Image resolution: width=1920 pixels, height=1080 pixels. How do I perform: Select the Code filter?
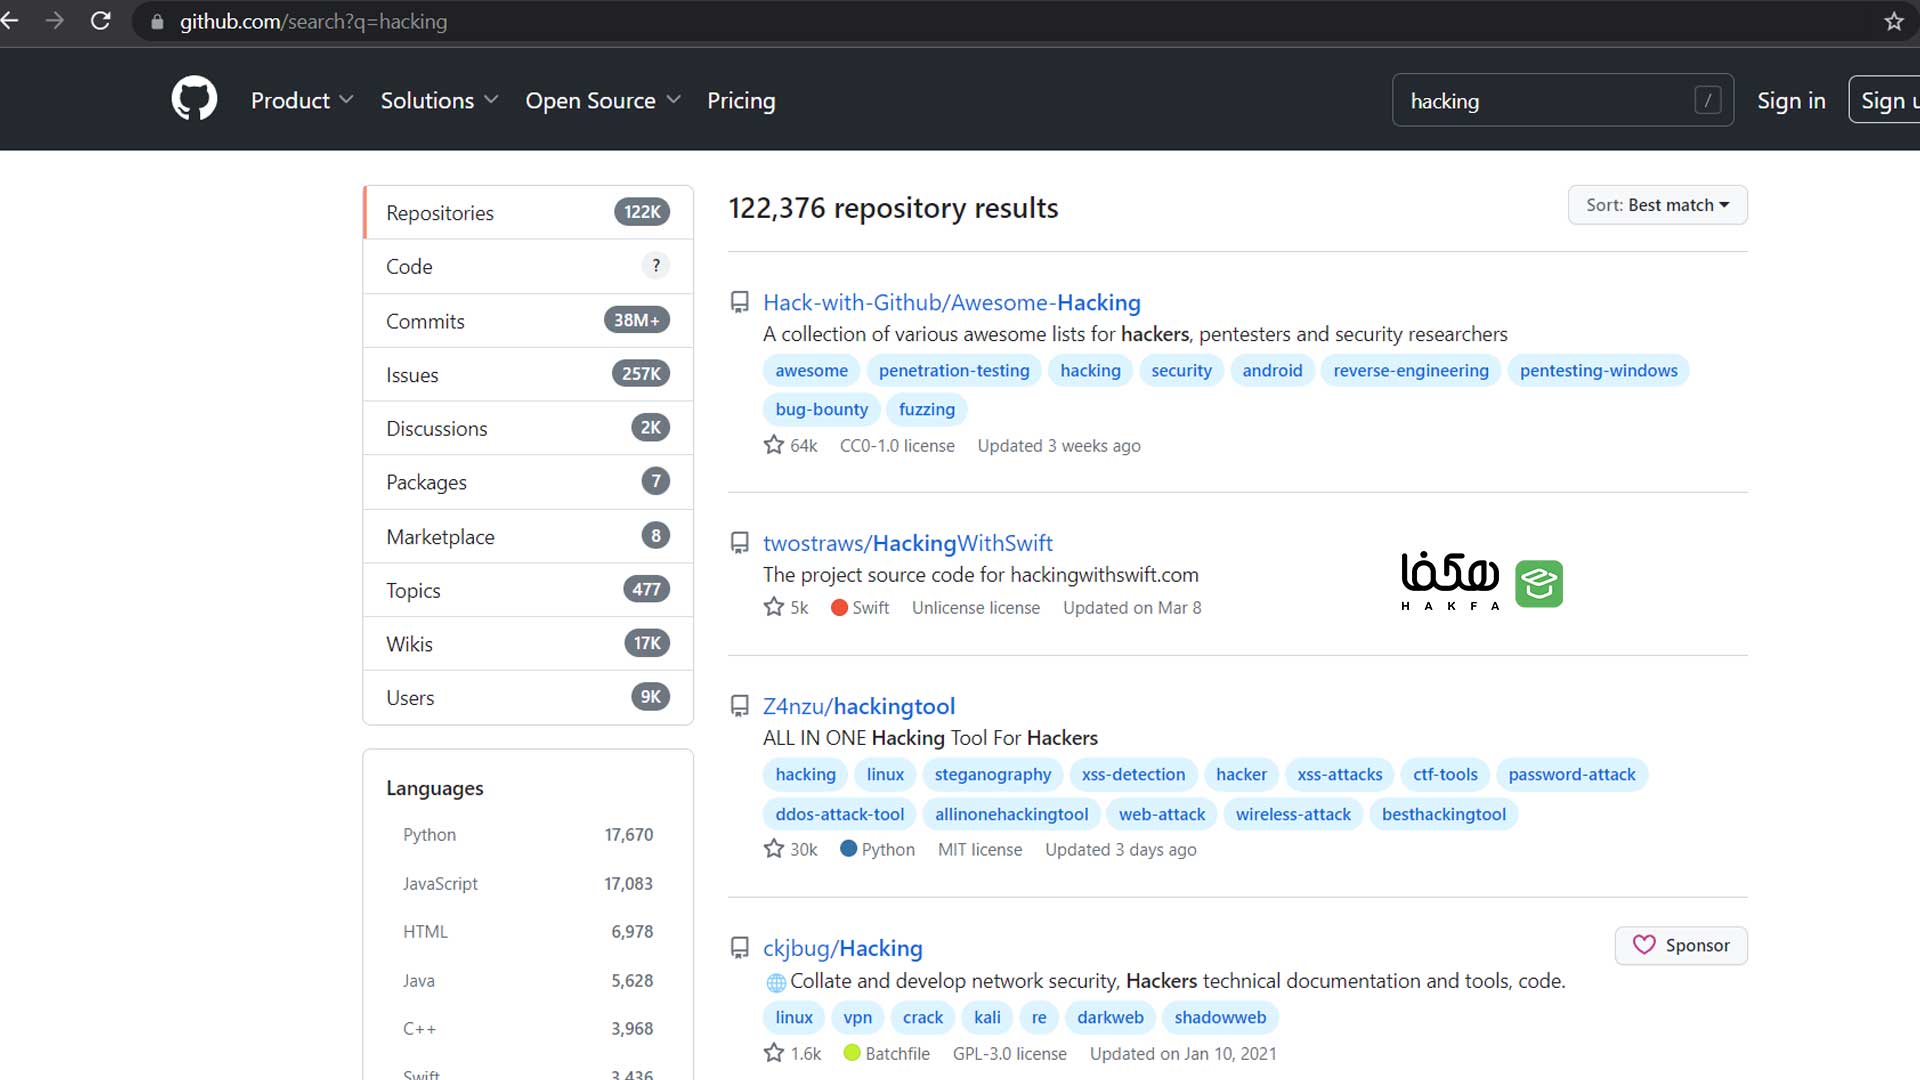pyautogui.click(x=528, y=266)
